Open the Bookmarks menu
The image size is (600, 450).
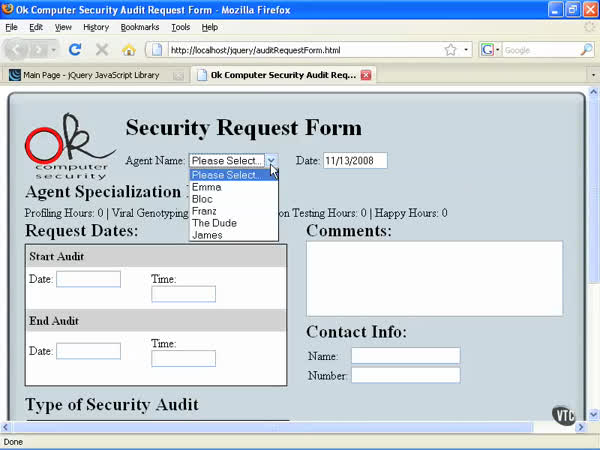point(139,27)
